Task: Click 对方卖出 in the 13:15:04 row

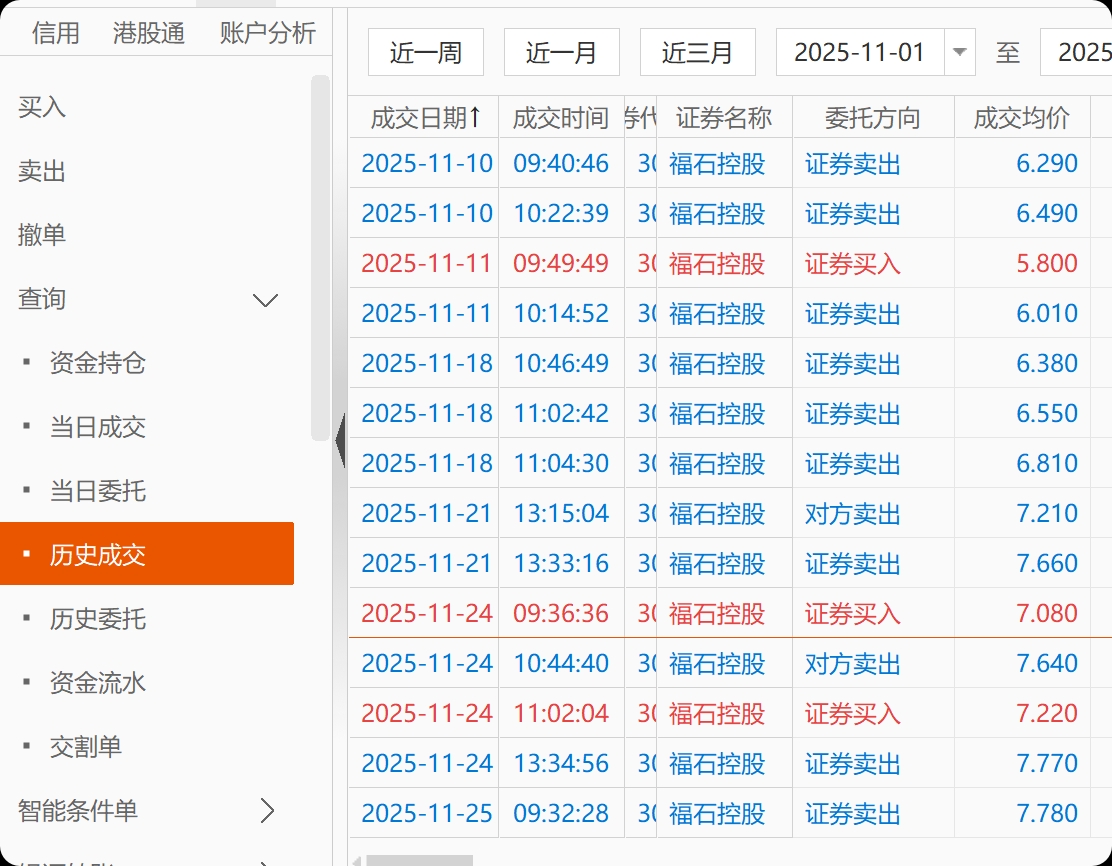Action: 852,514
